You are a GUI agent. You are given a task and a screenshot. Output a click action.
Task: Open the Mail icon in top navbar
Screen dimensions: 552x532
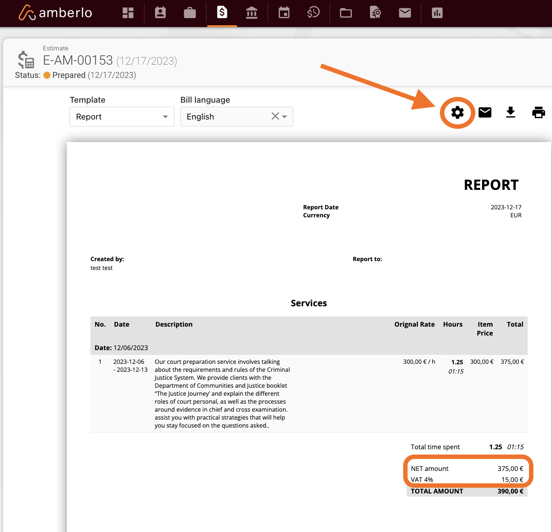405,13
